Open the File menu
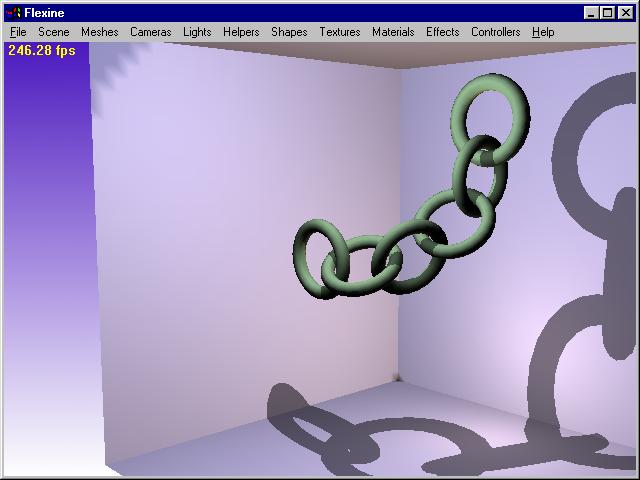This screenshot has width=640, height=480. click(x=18, y=32)
